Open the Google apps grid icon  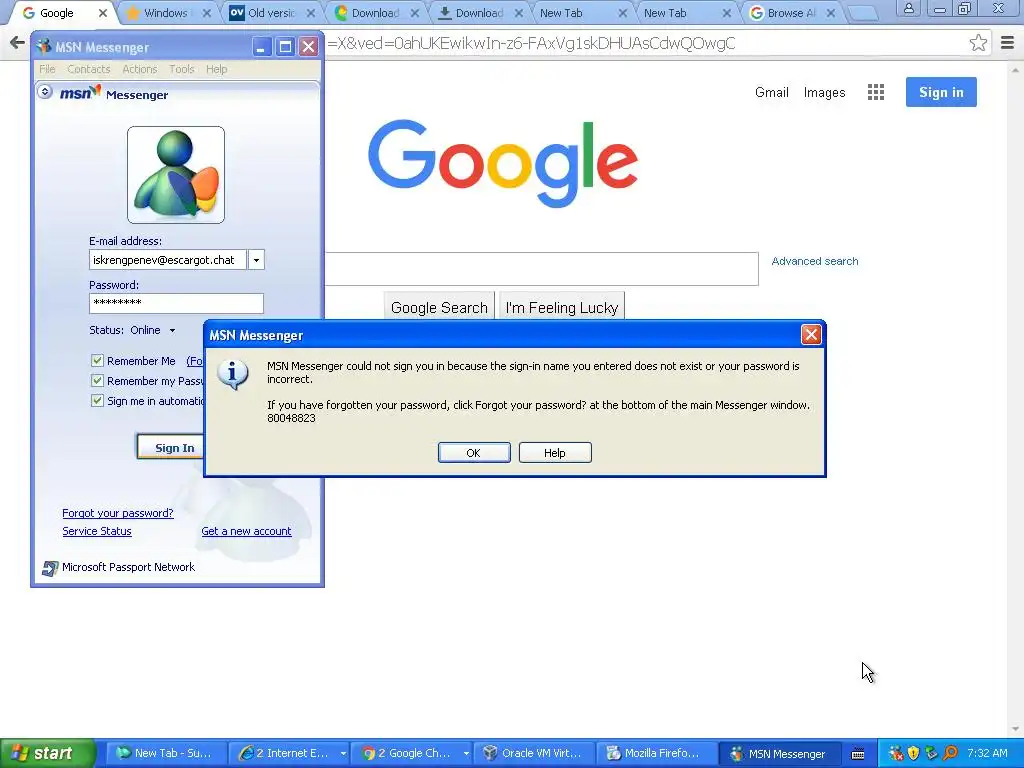tap(876, 92)
